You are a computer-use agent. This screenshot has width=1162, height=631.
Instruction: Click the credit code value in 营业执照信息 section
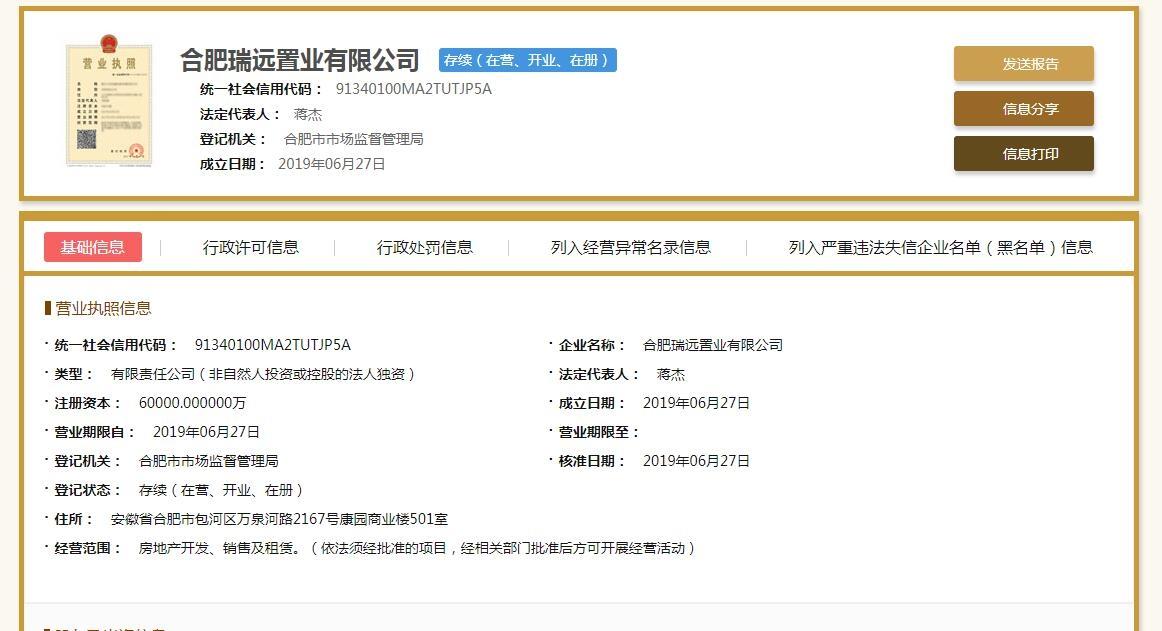click(x=273, y=345)
